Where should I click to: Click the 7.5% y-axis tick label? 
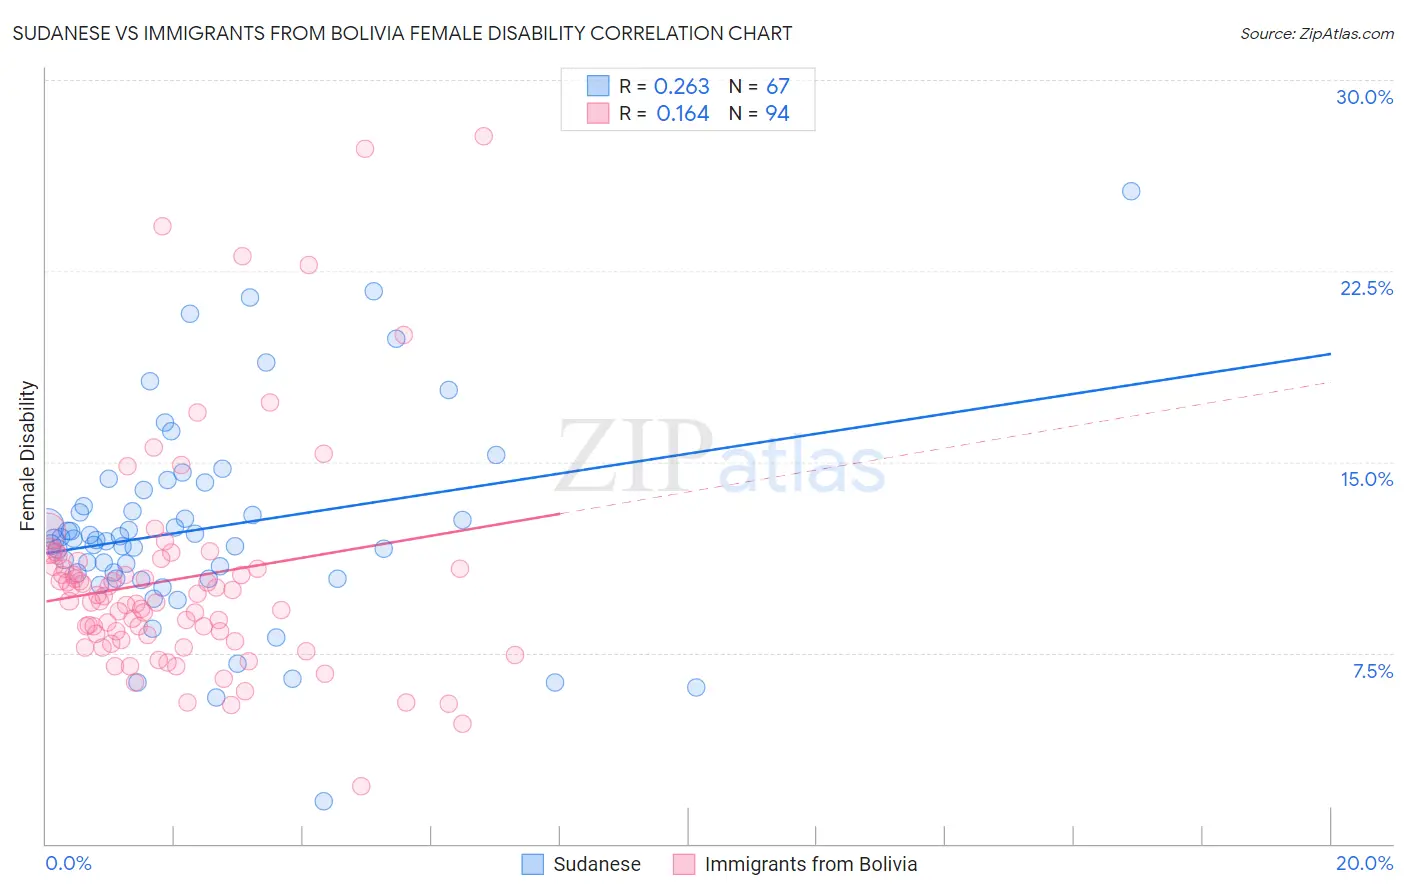1372,671
